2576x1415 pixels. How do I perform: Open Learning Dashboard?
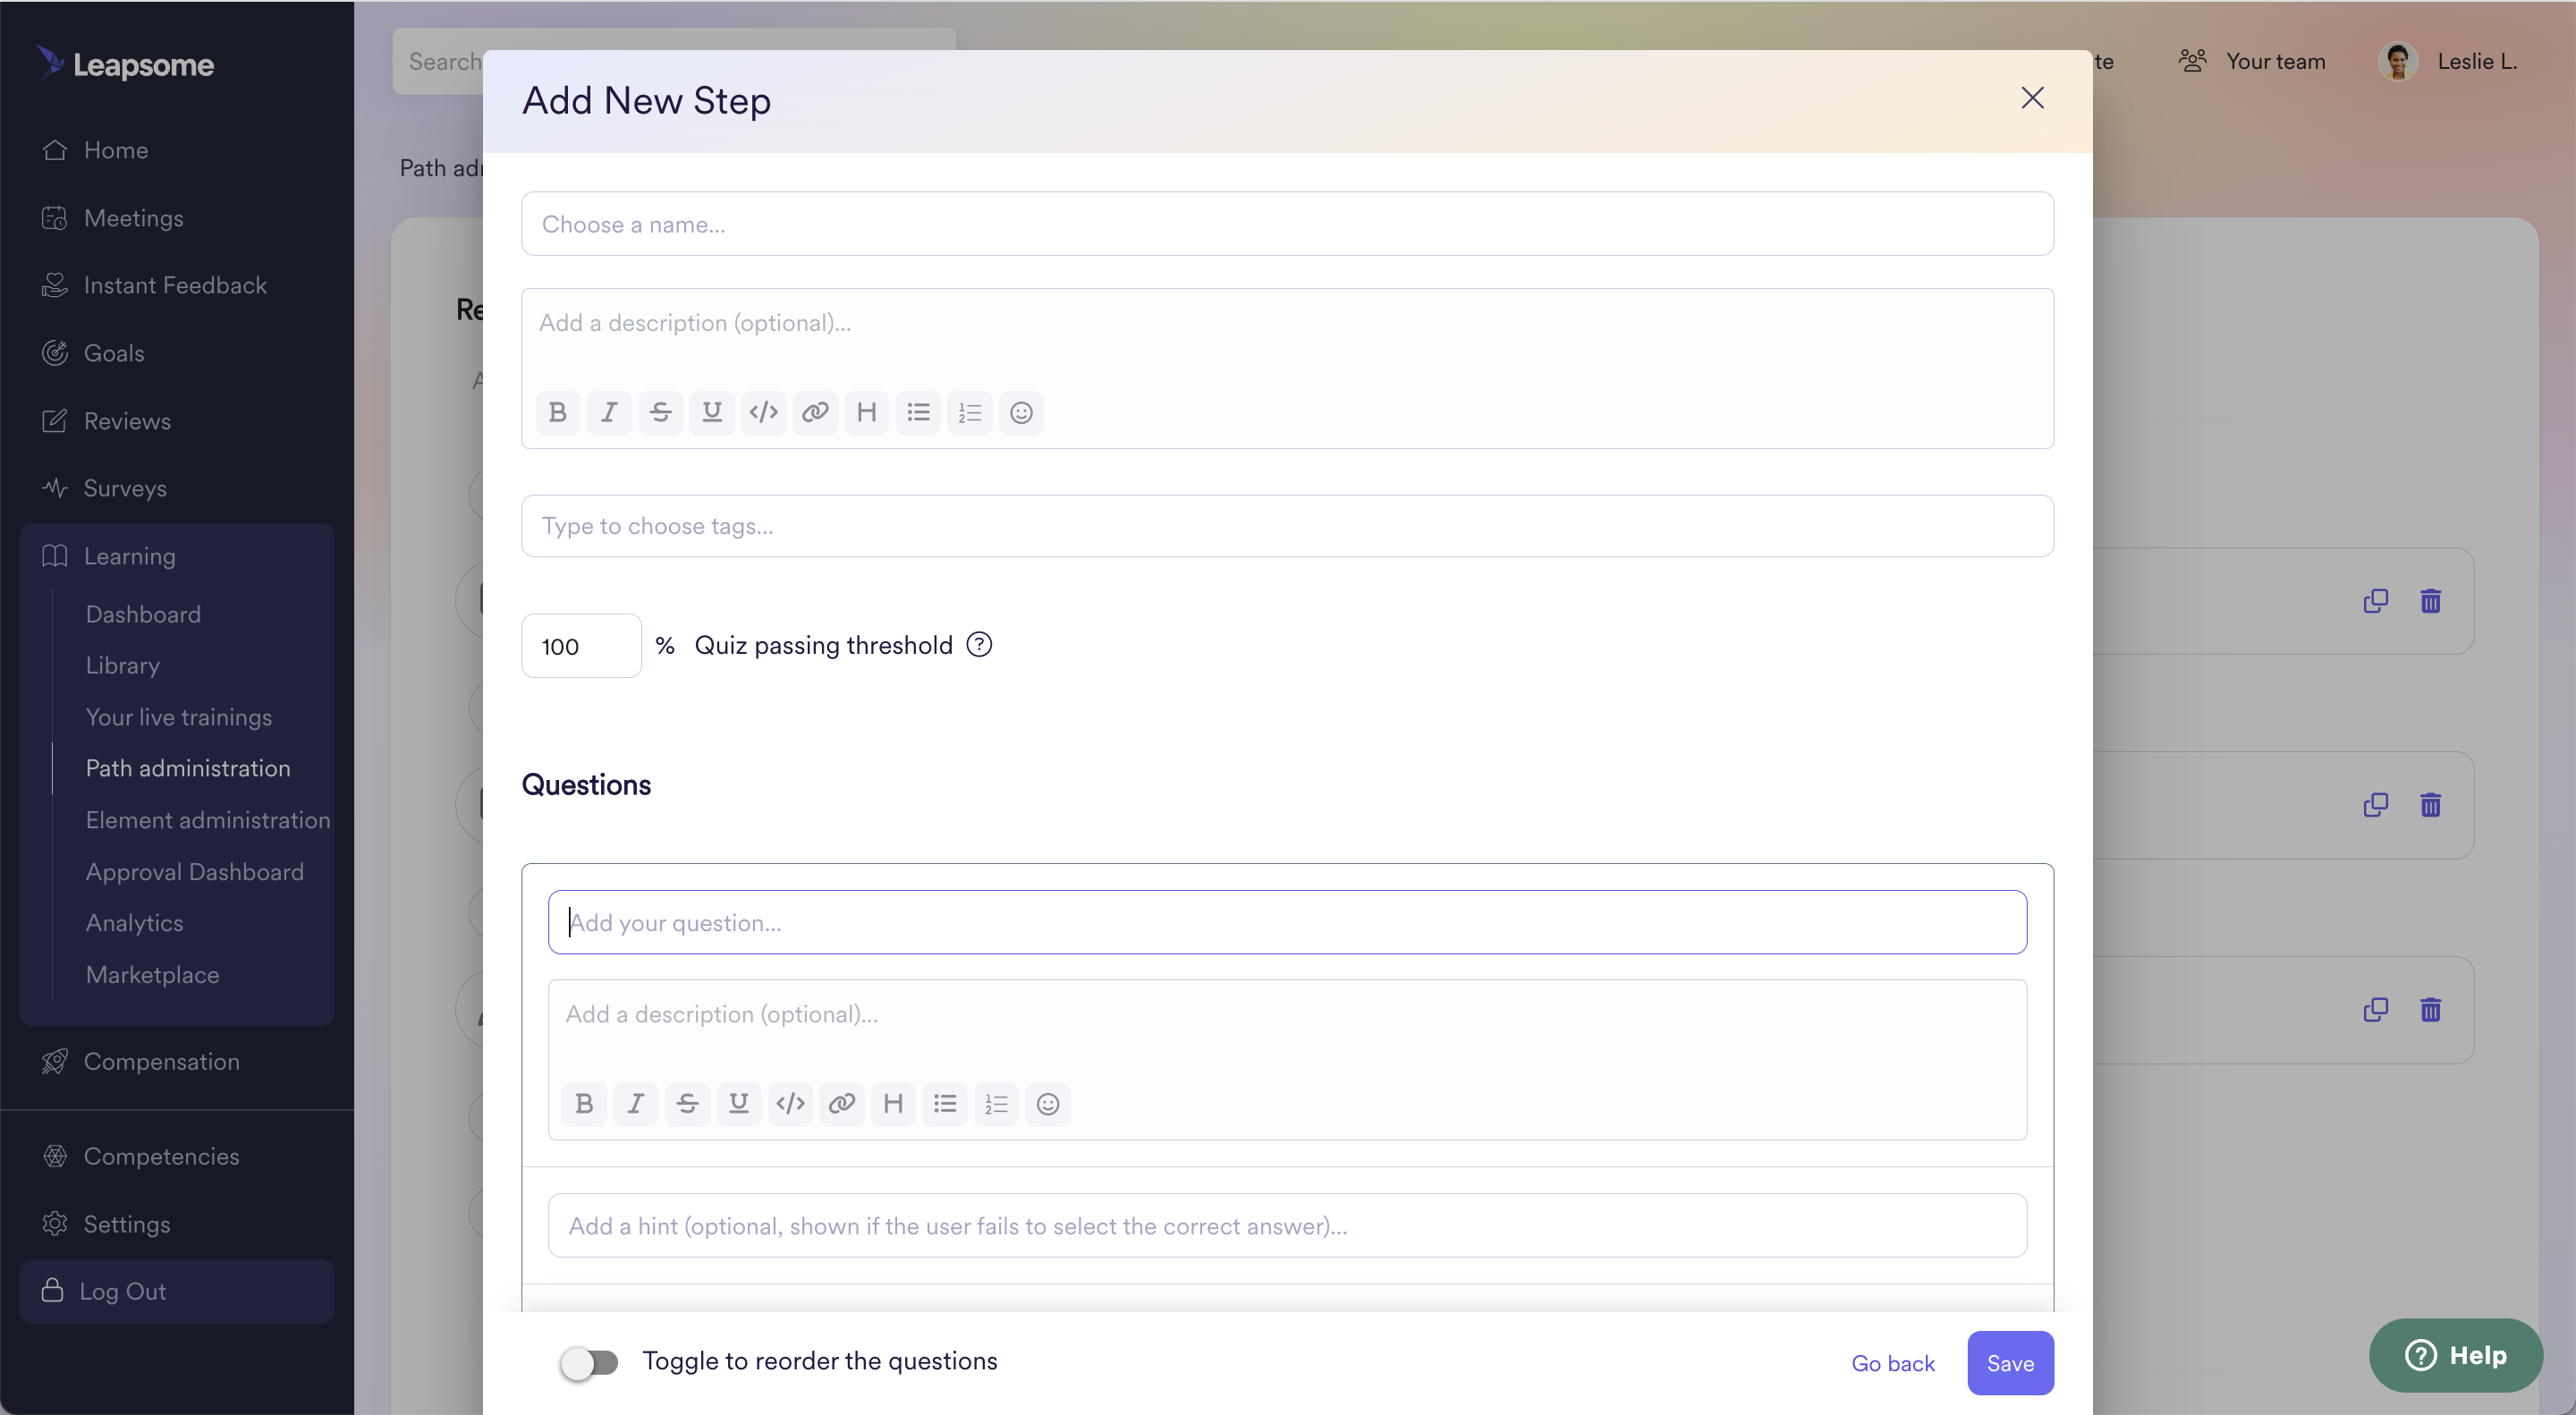[x=143, y=614]
